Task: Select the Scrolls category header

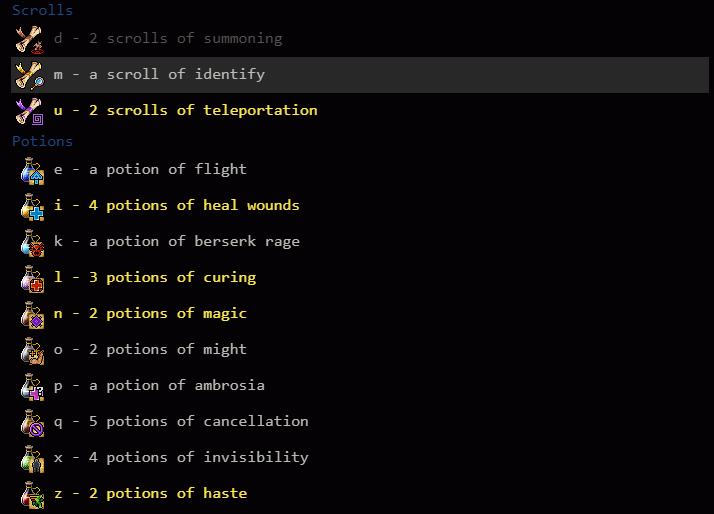Action: (42, 10)
